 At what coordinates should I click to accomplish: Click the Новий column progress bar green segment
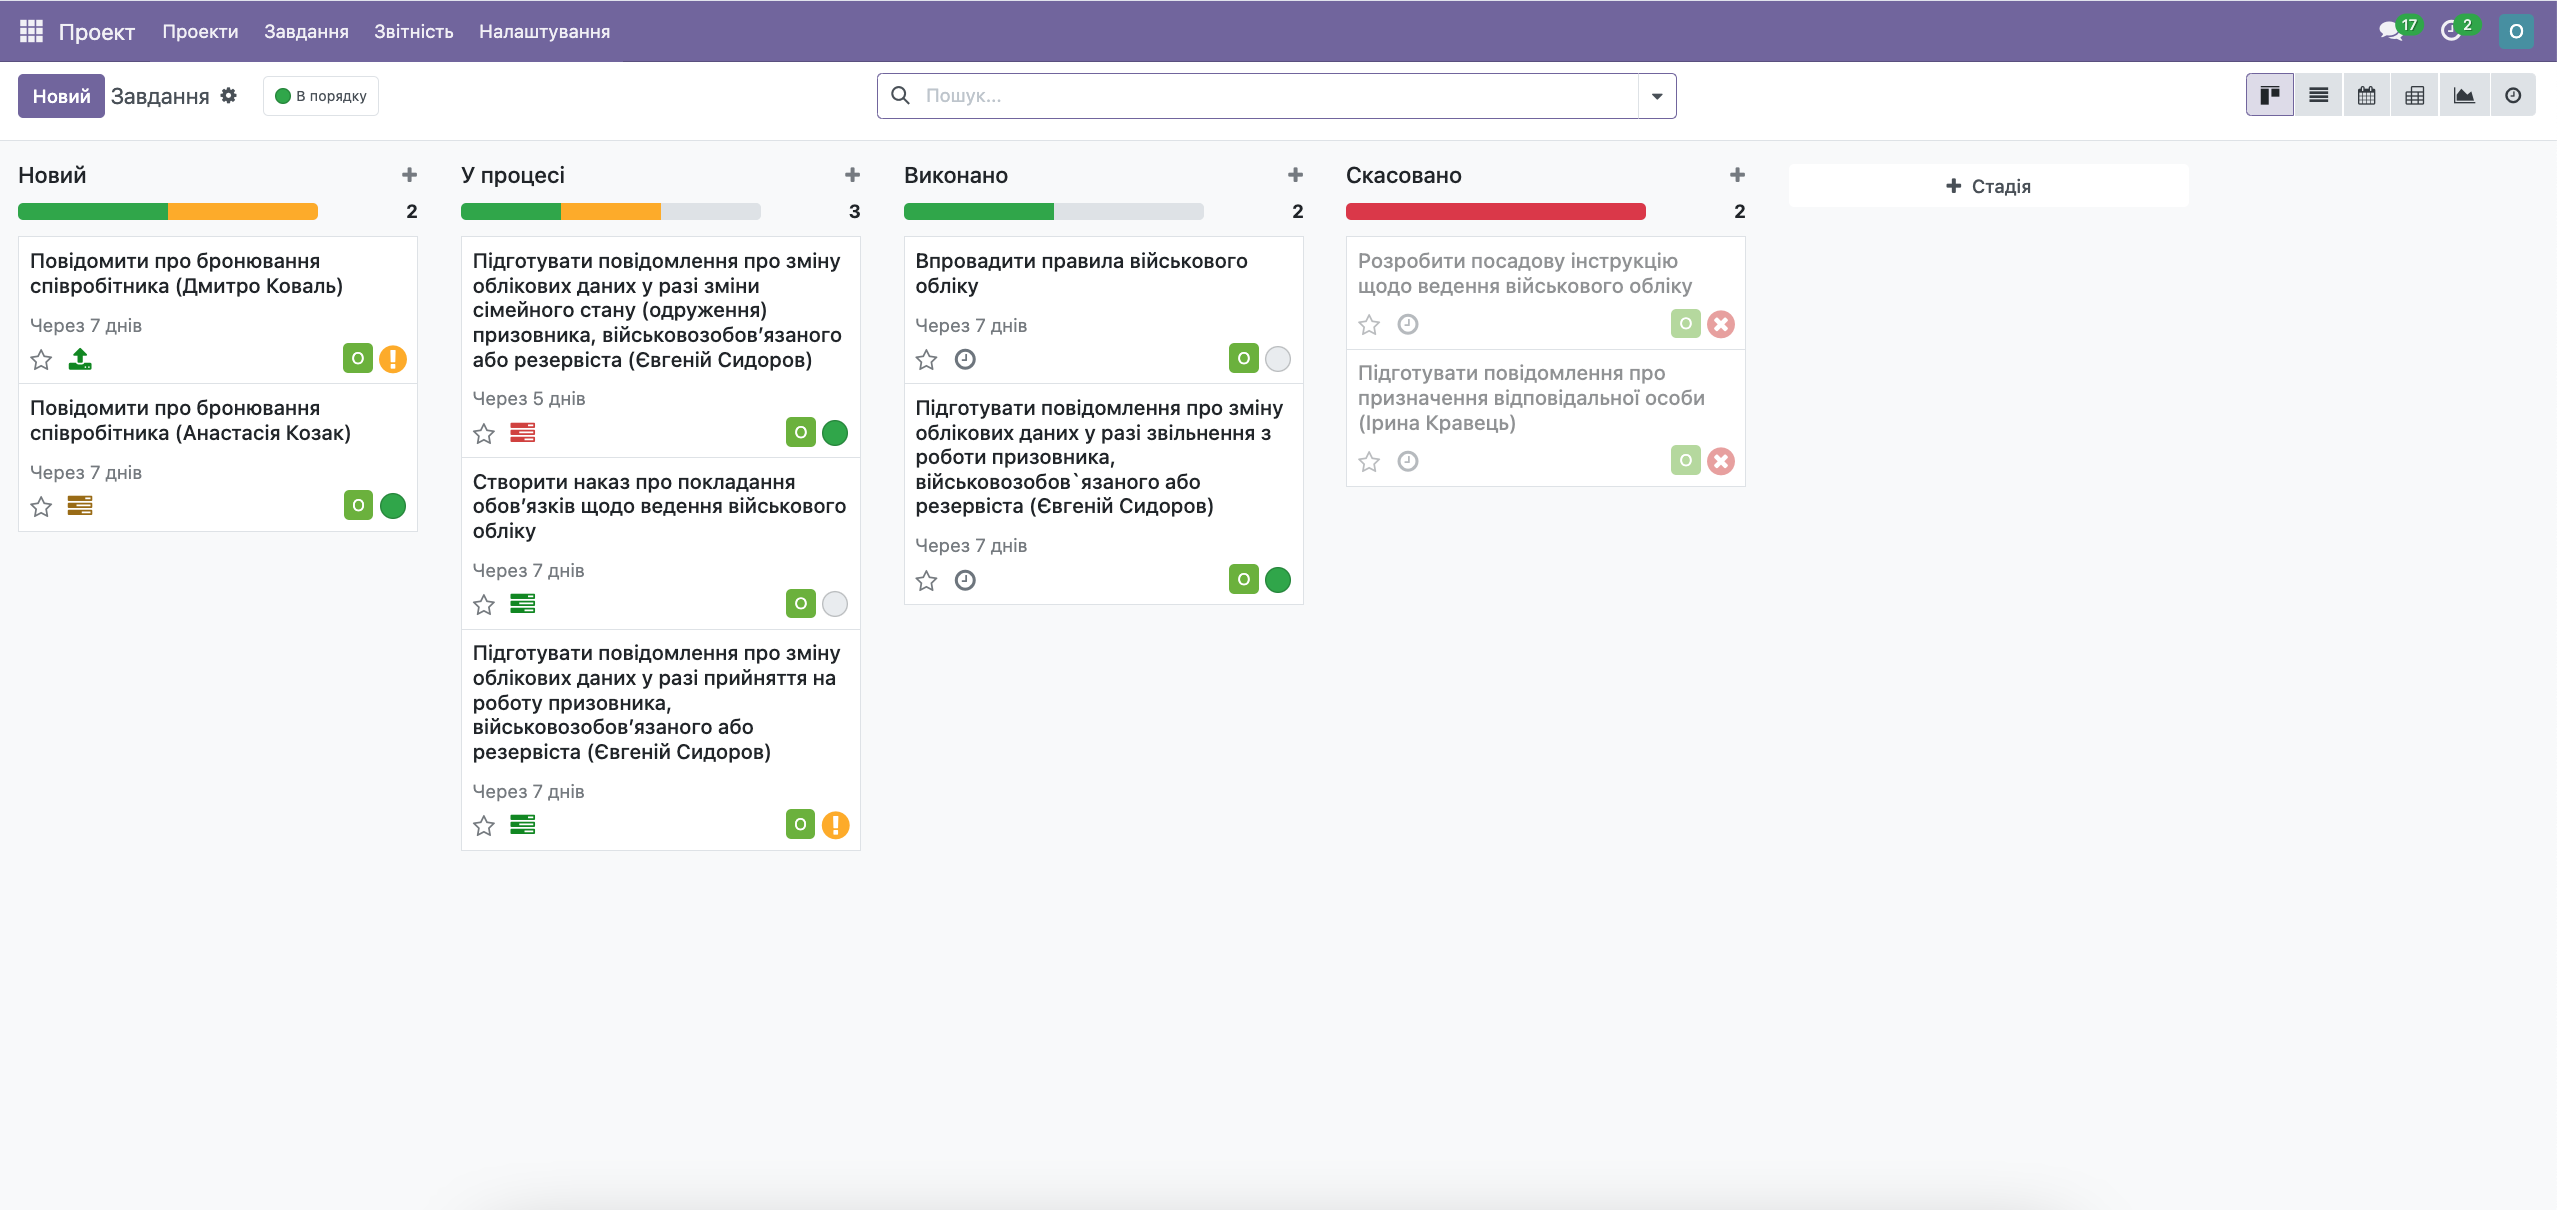pos(93,211)
